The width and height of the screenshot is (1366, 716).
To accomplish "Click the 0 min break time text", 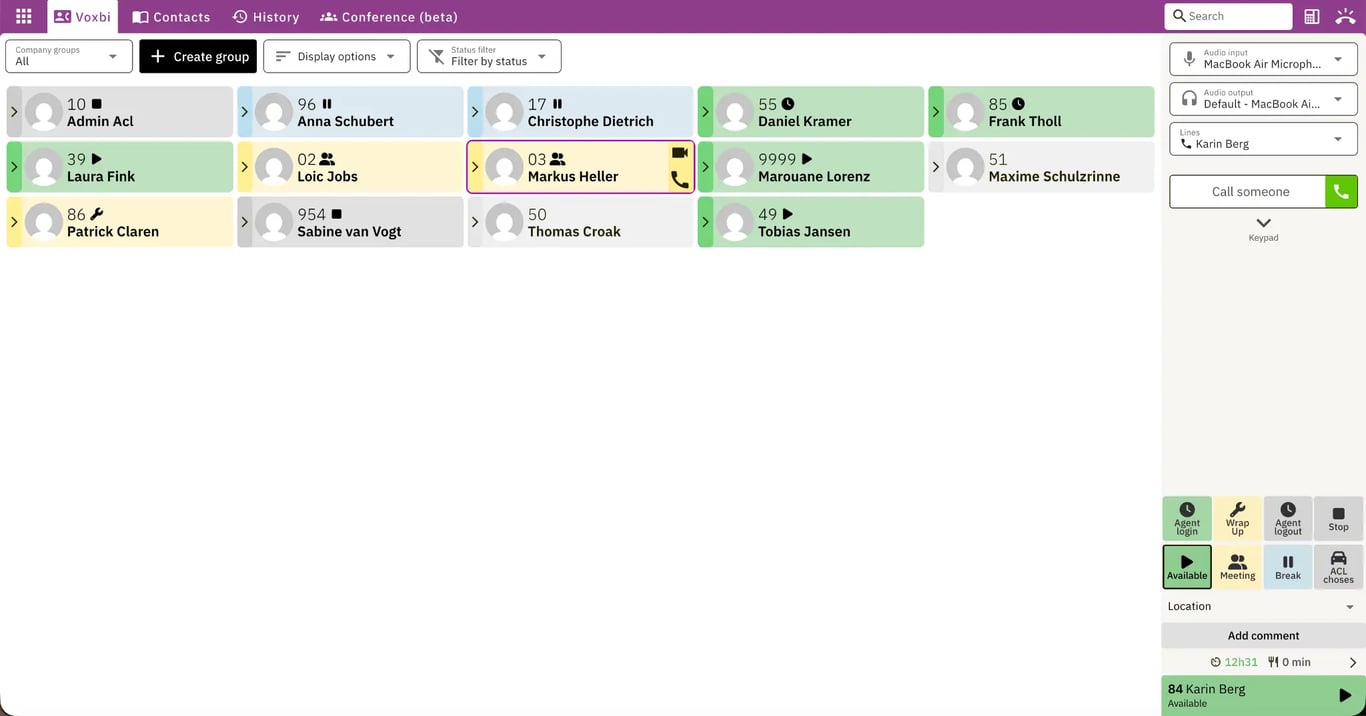I will point(1297,662).
